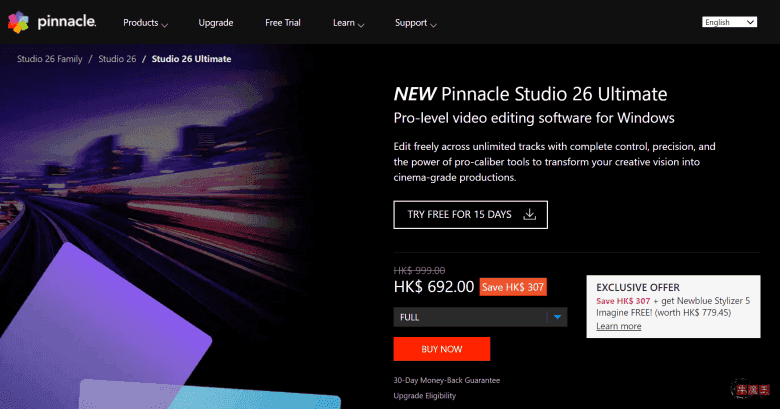Go to Studio 26 breadcrumb link
The height and width of the screenshot is (409, 780).
[119, 59]
